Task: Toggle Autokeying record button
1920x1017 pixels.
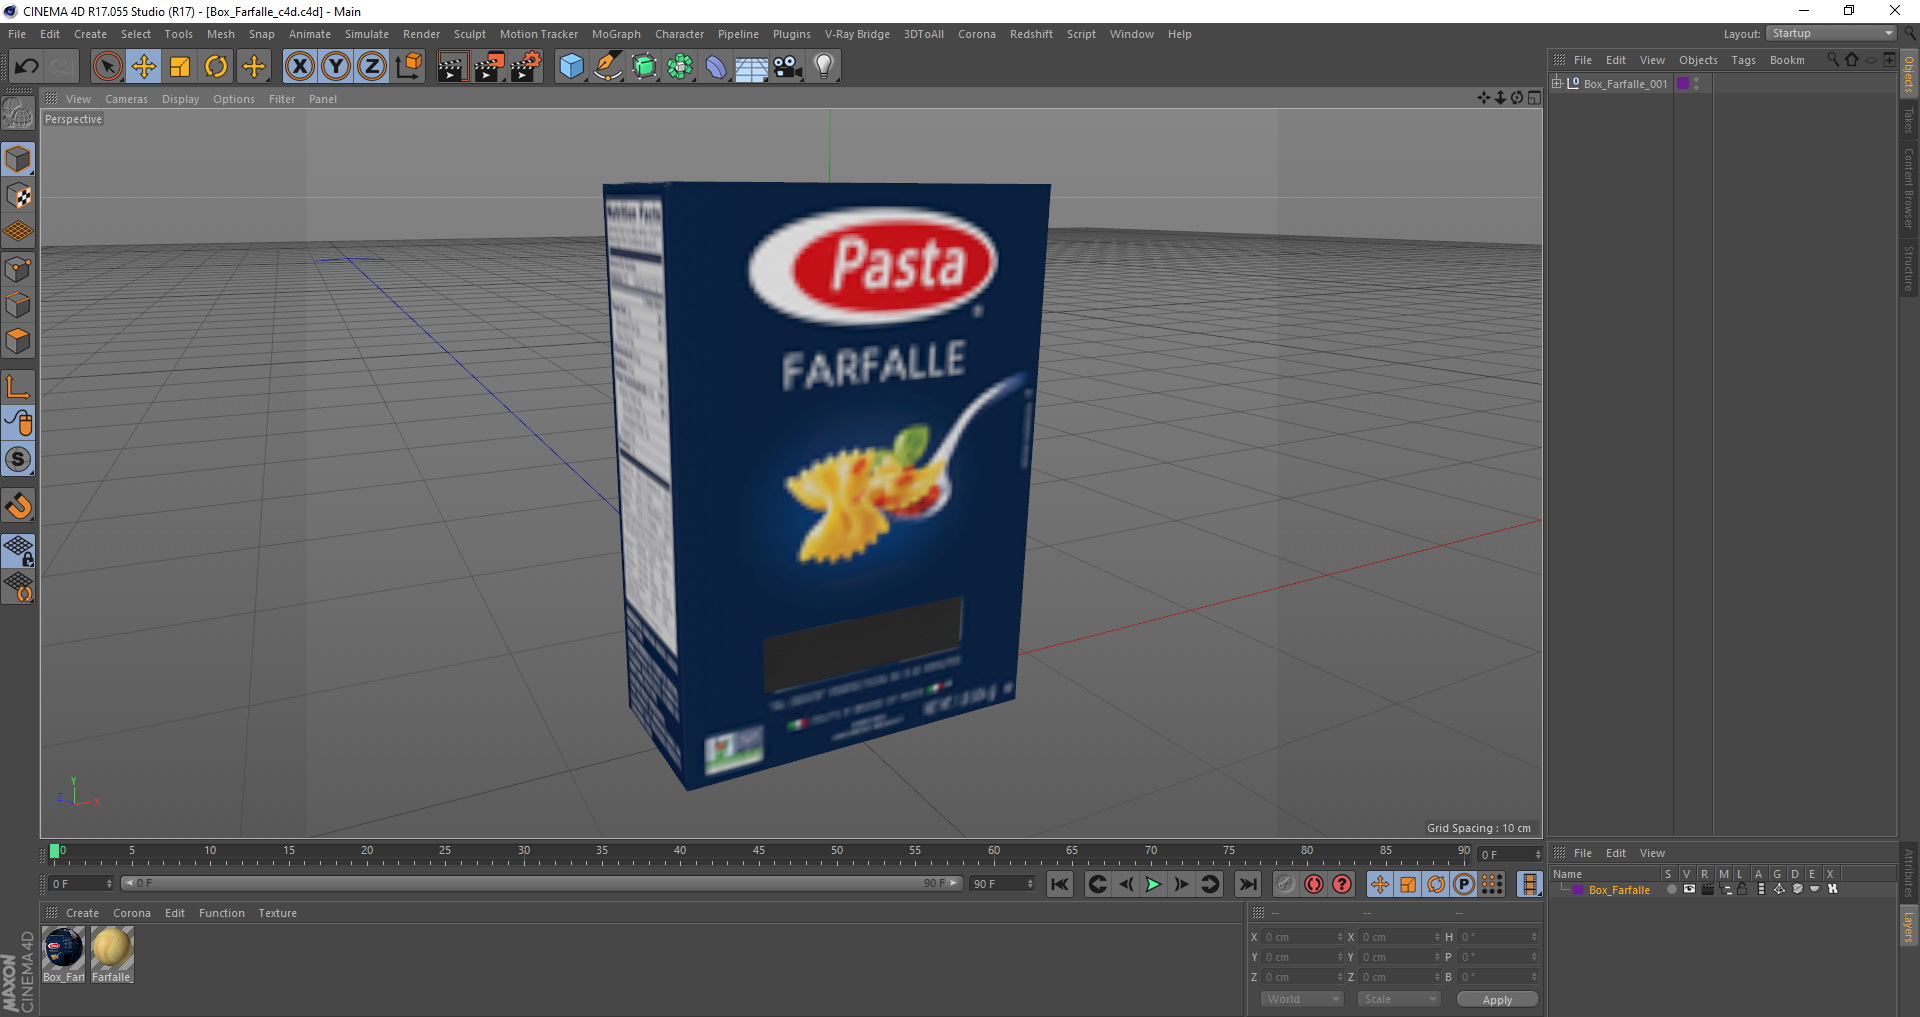Action: point(1314,884)
